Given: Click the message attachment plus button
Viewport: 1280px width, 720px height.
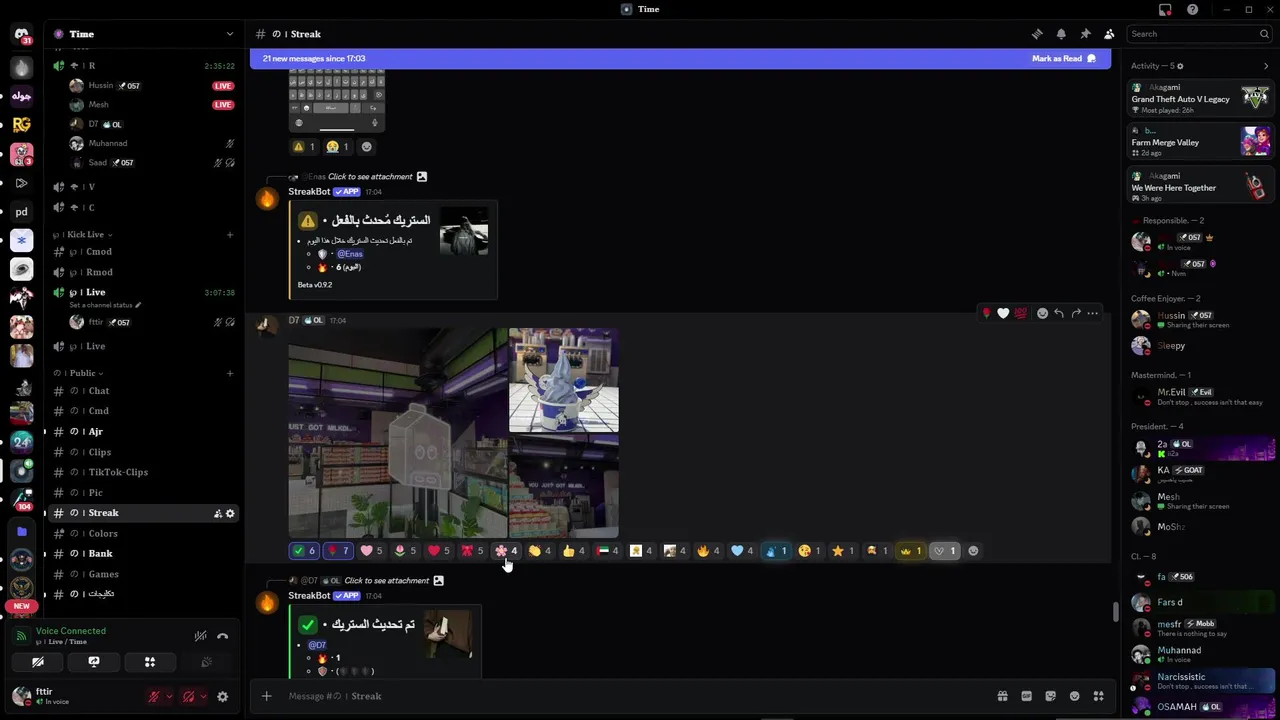Looking at the screenshot, I should pyautogui.click(x=266, y=696).
